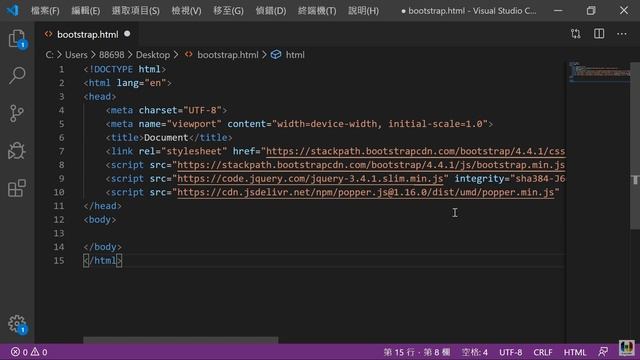Click errors and warnings count in status bar
Image resolution: width=640 pixels, height=360 pixels.
click(x=29, y=352)
